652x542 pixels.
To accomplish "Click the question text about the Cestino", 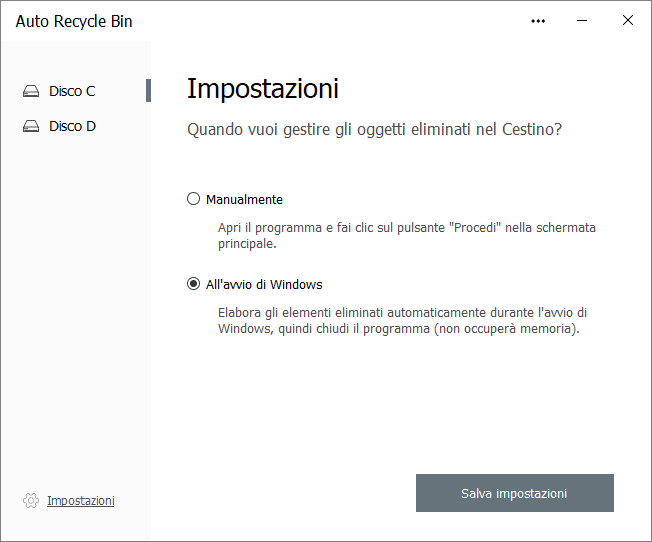I will [375, 130].
